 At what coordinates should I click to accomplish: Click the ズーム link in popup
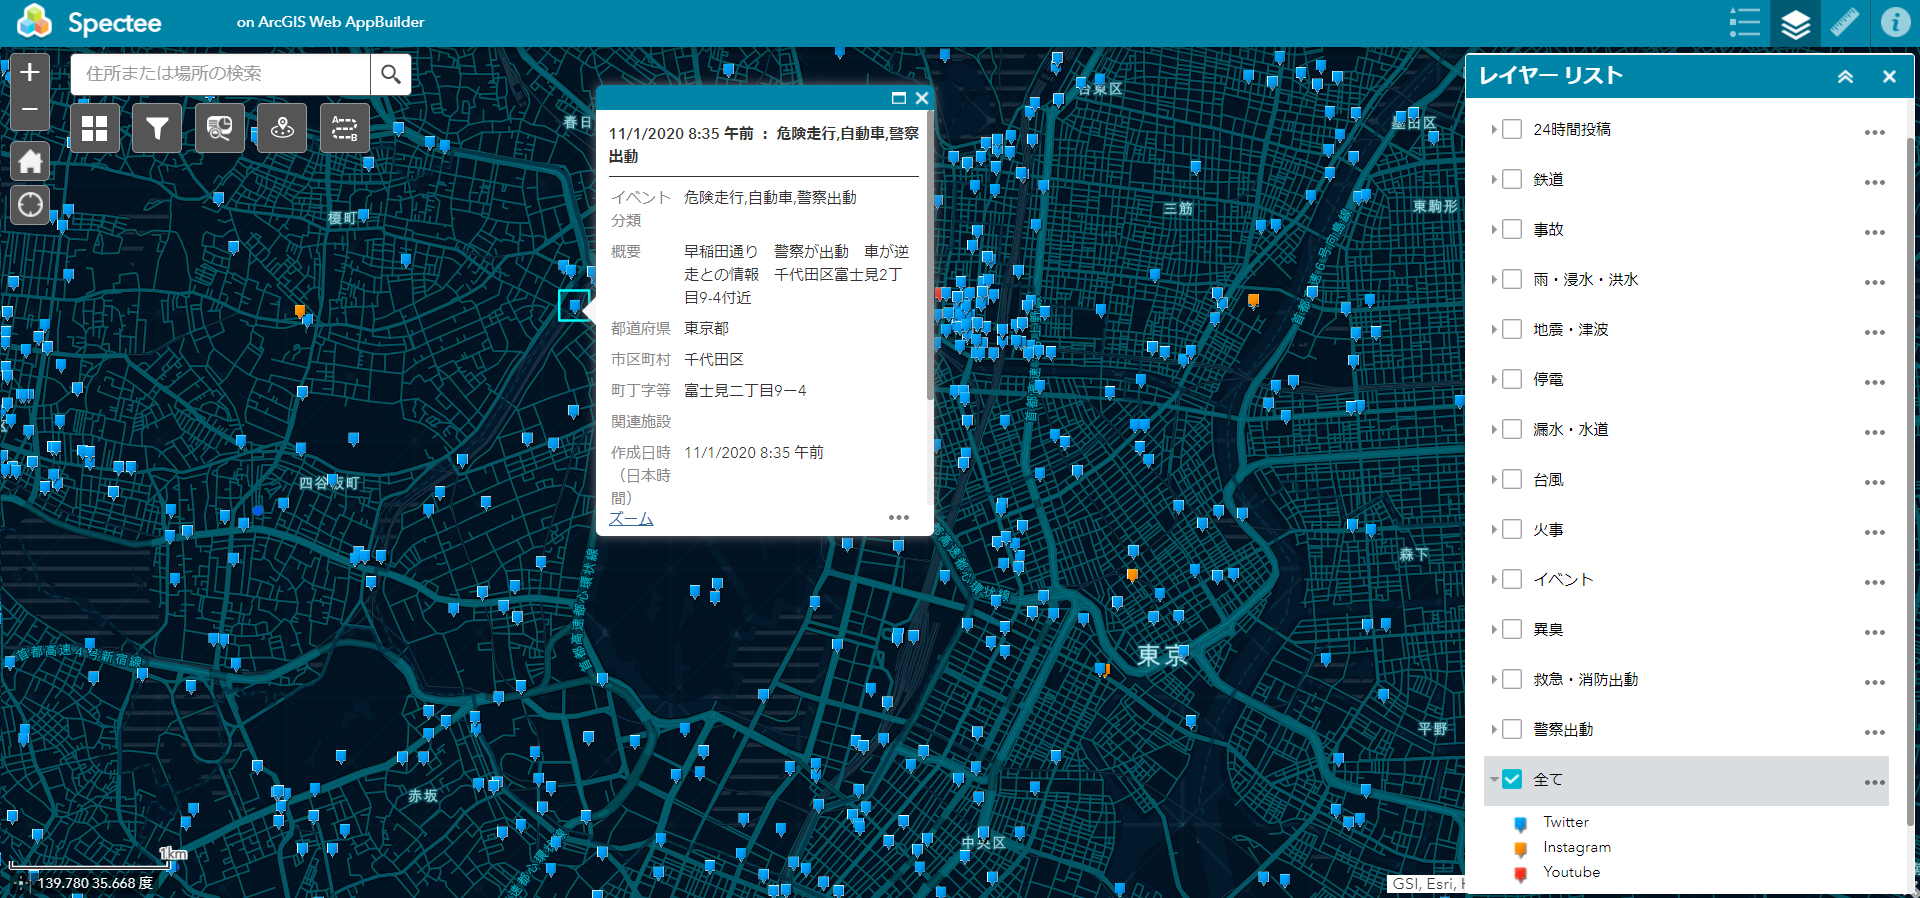630,519
